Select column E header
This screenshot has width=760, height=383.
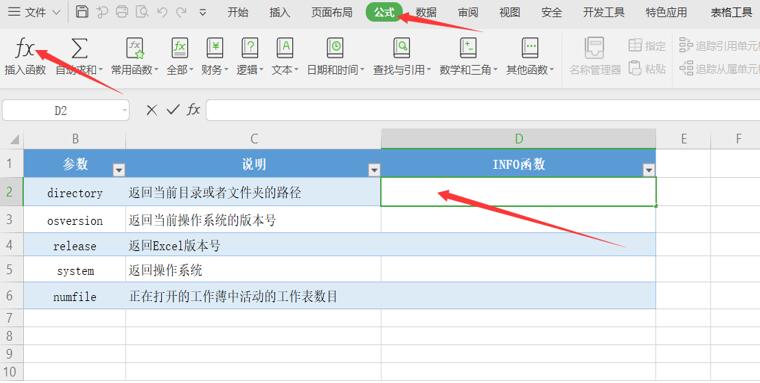click(x=683, y=139)
